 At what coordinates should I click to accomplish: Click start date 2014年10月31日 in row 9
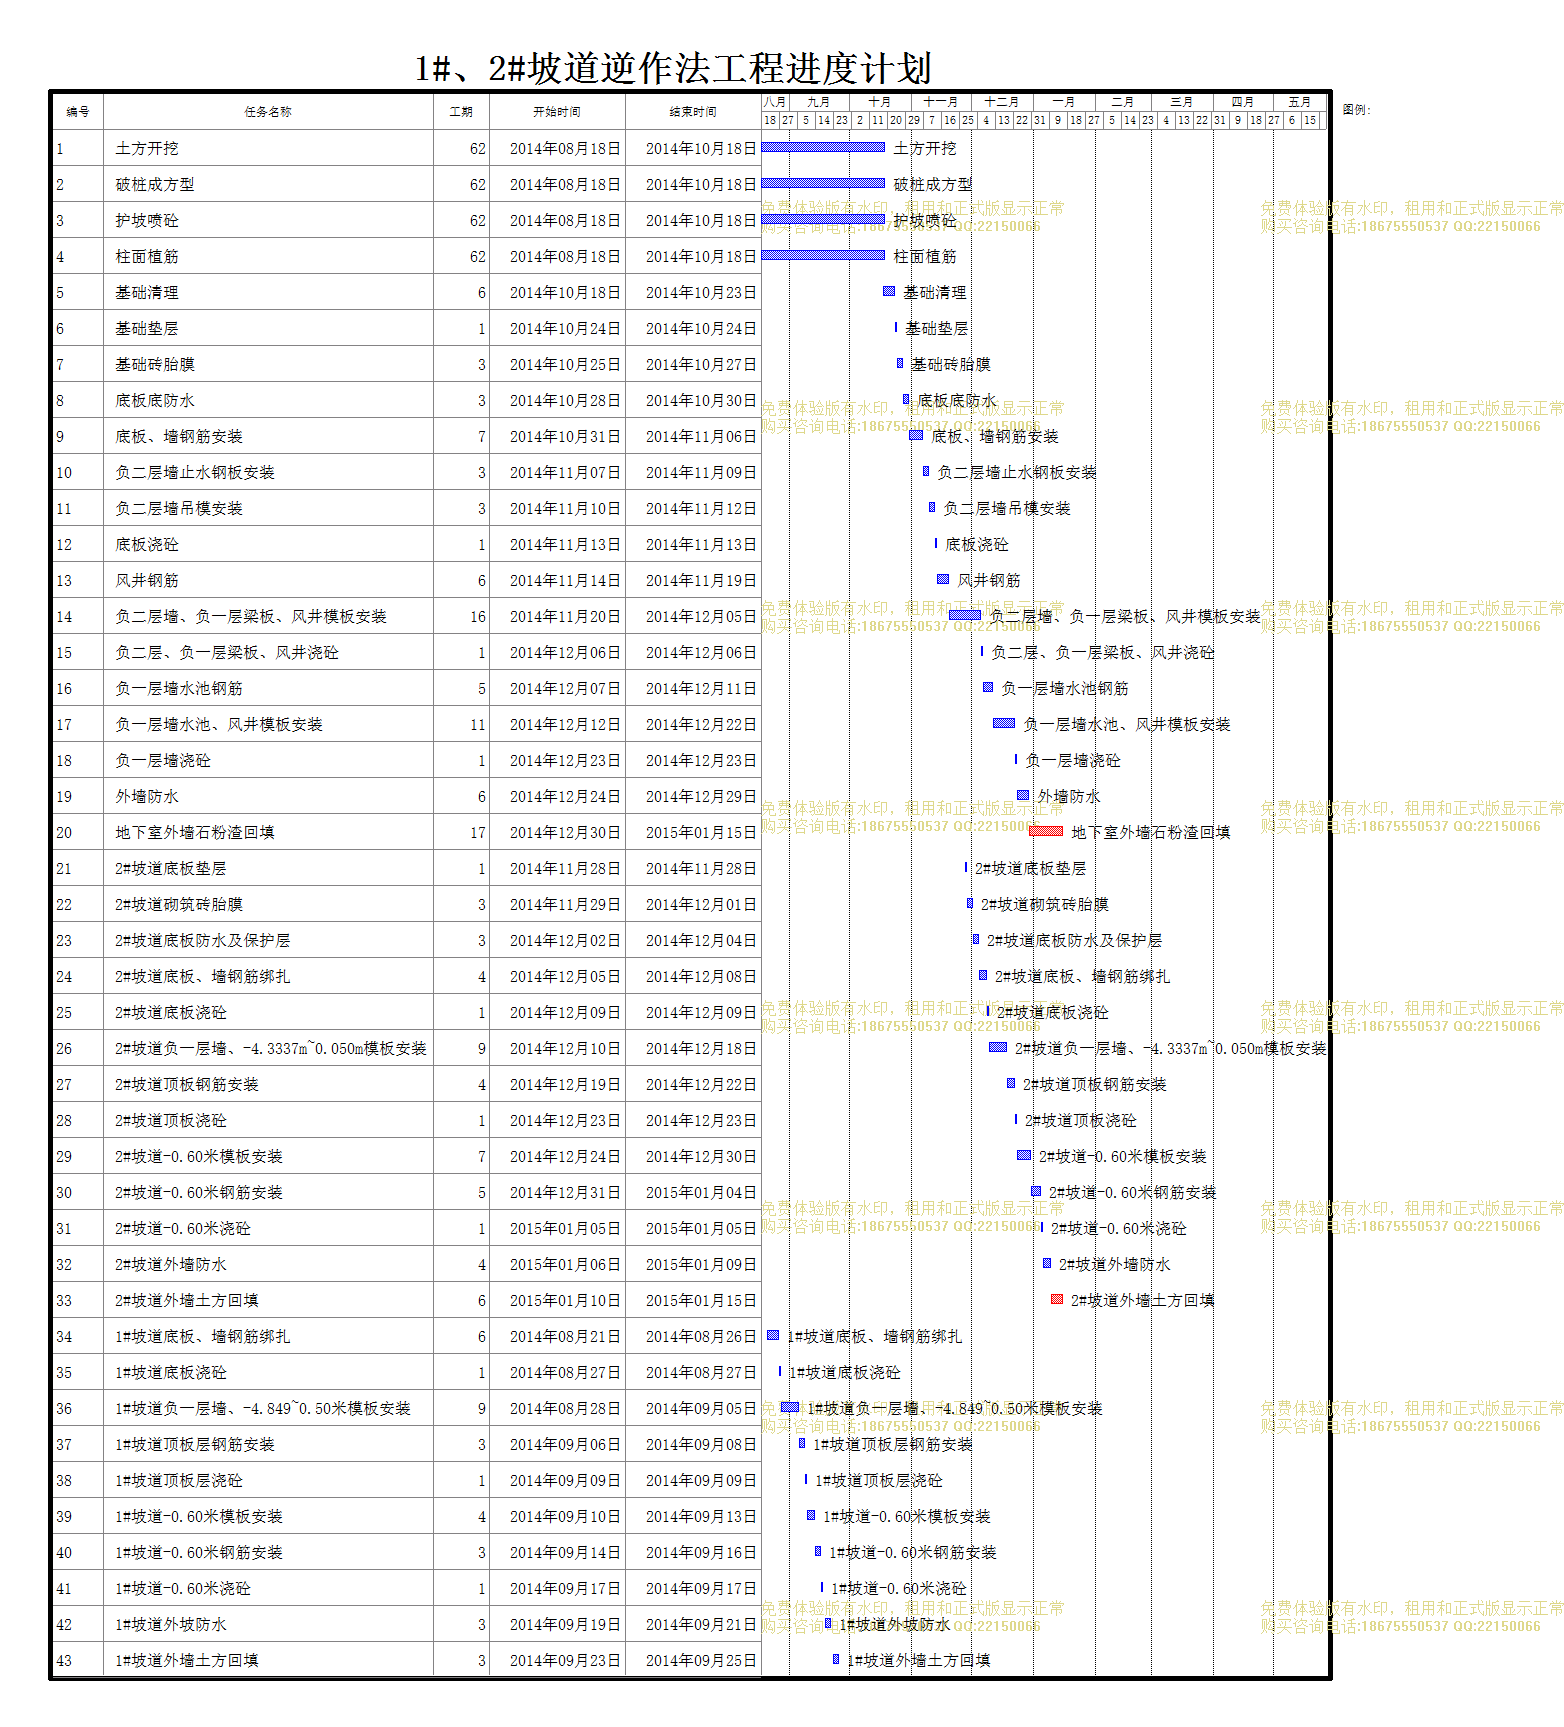565,436
